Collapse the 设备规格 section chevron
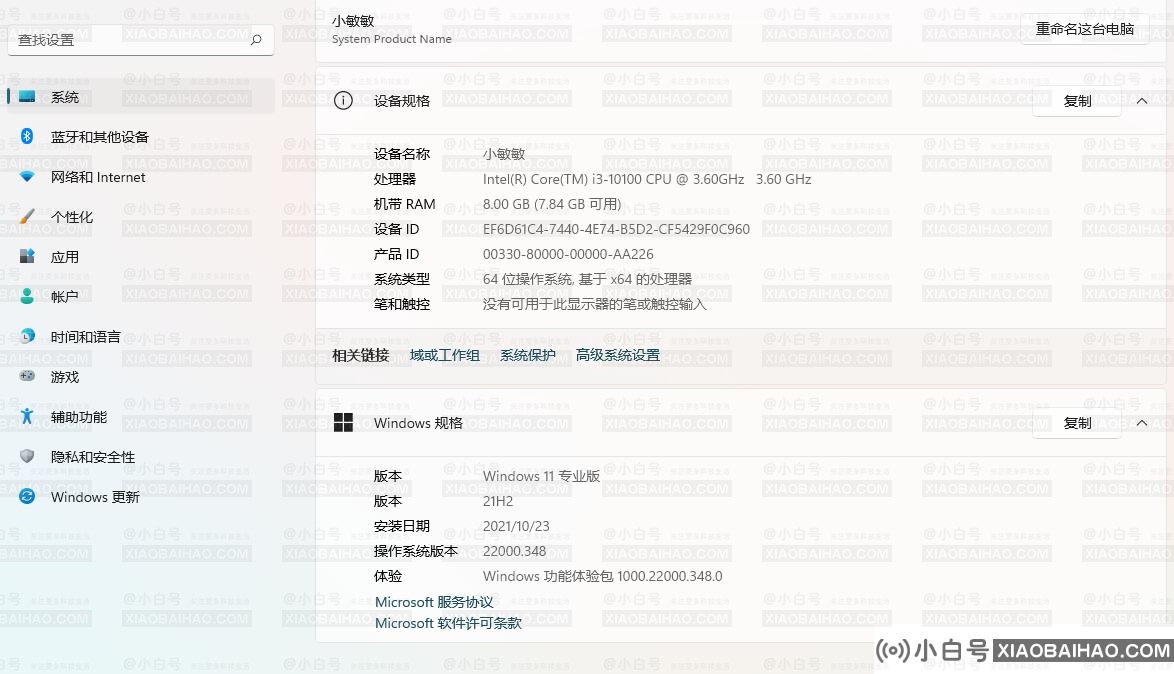Viewport: 1174px width, 674px height. point(1142,101)
